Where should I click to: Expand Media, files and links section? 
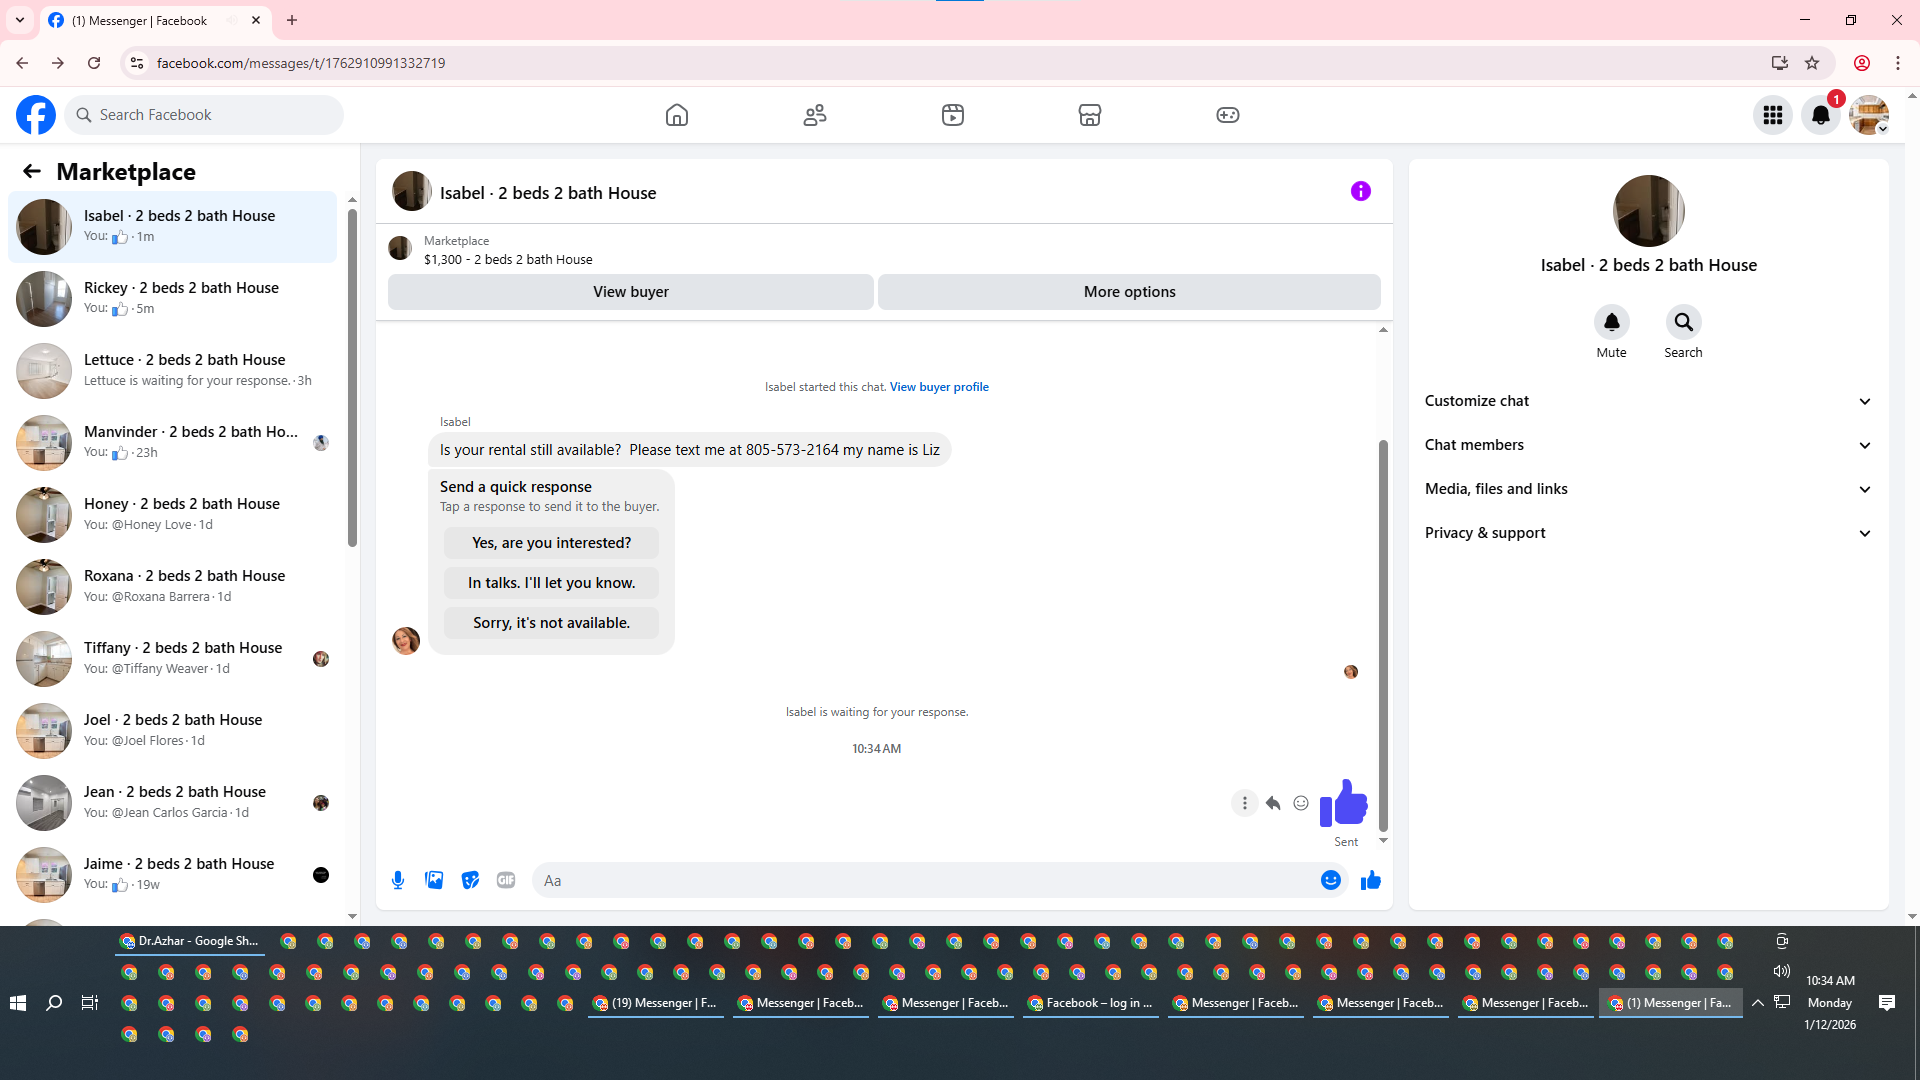[x=1647, y=489]
